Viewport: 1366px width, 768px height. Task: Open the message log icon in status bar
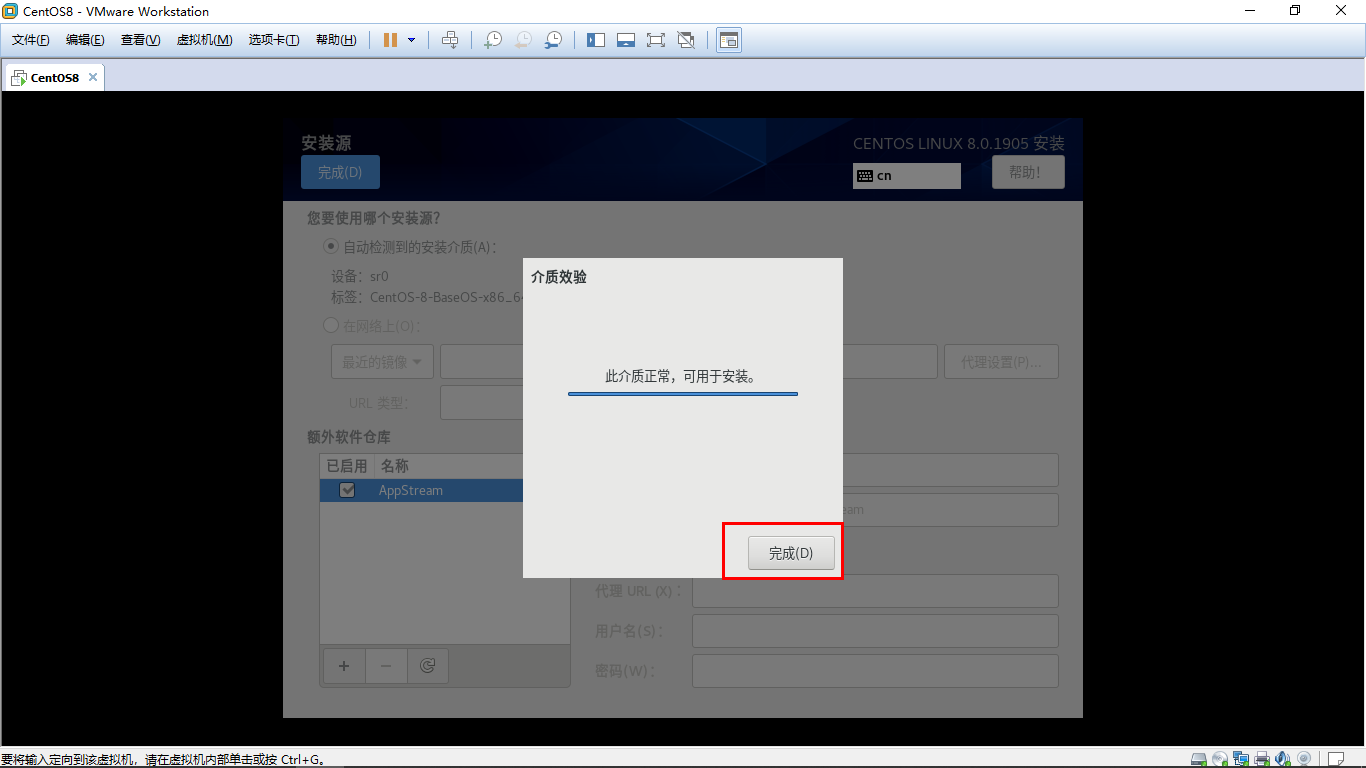[x=1335, y=759]
